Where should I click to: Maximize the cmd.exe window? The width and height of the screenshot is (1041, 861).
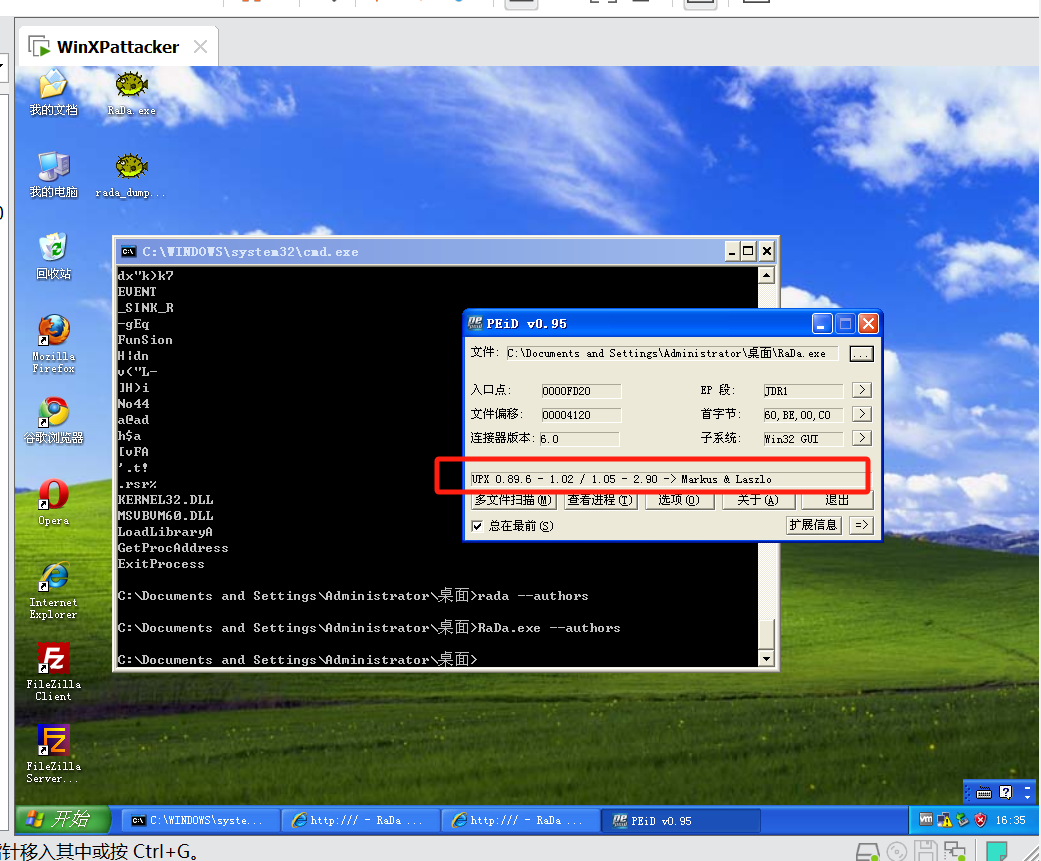point(748,251)
